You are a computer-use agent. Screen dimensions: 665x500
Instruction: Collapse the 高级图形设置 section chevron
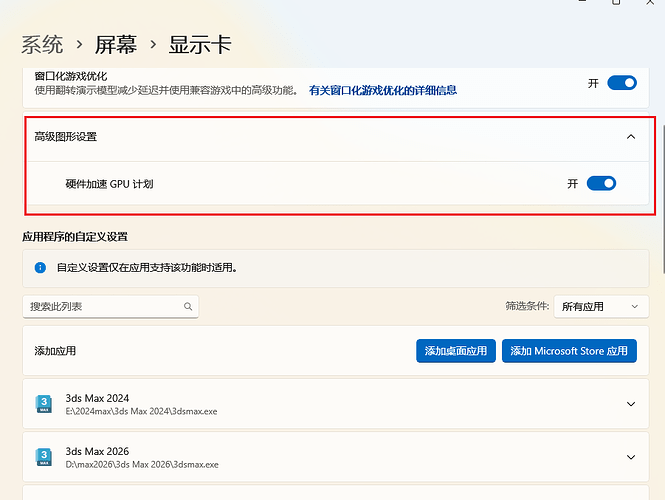630,137
